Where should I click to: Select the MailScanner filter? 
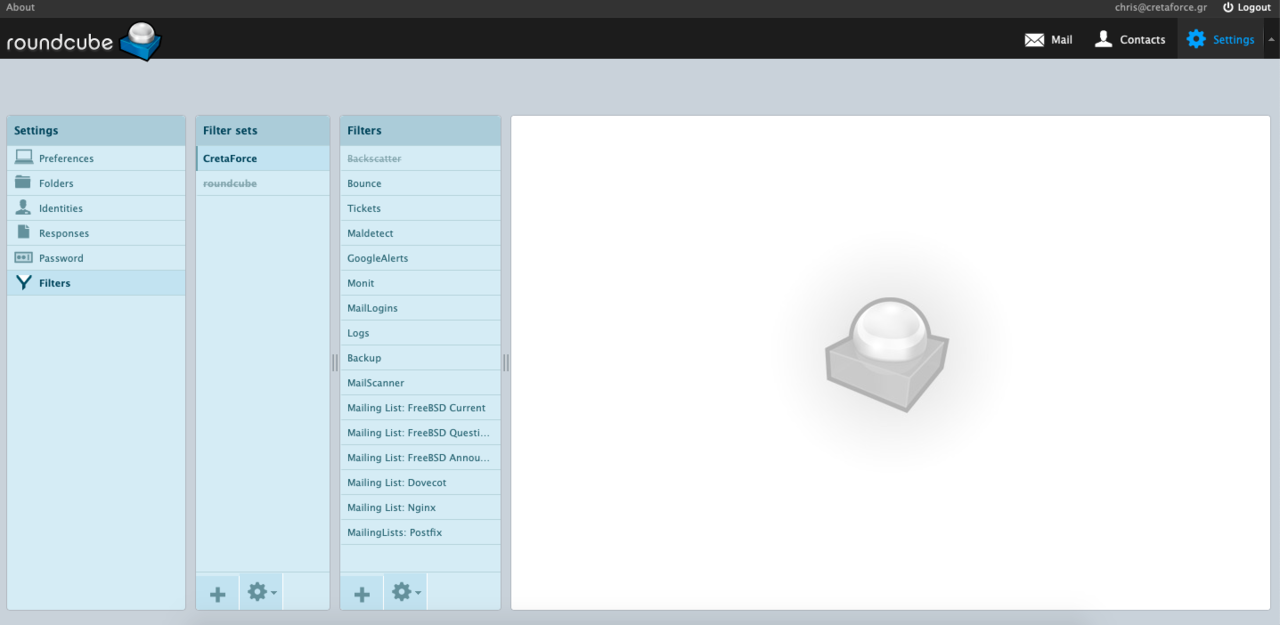420,383
